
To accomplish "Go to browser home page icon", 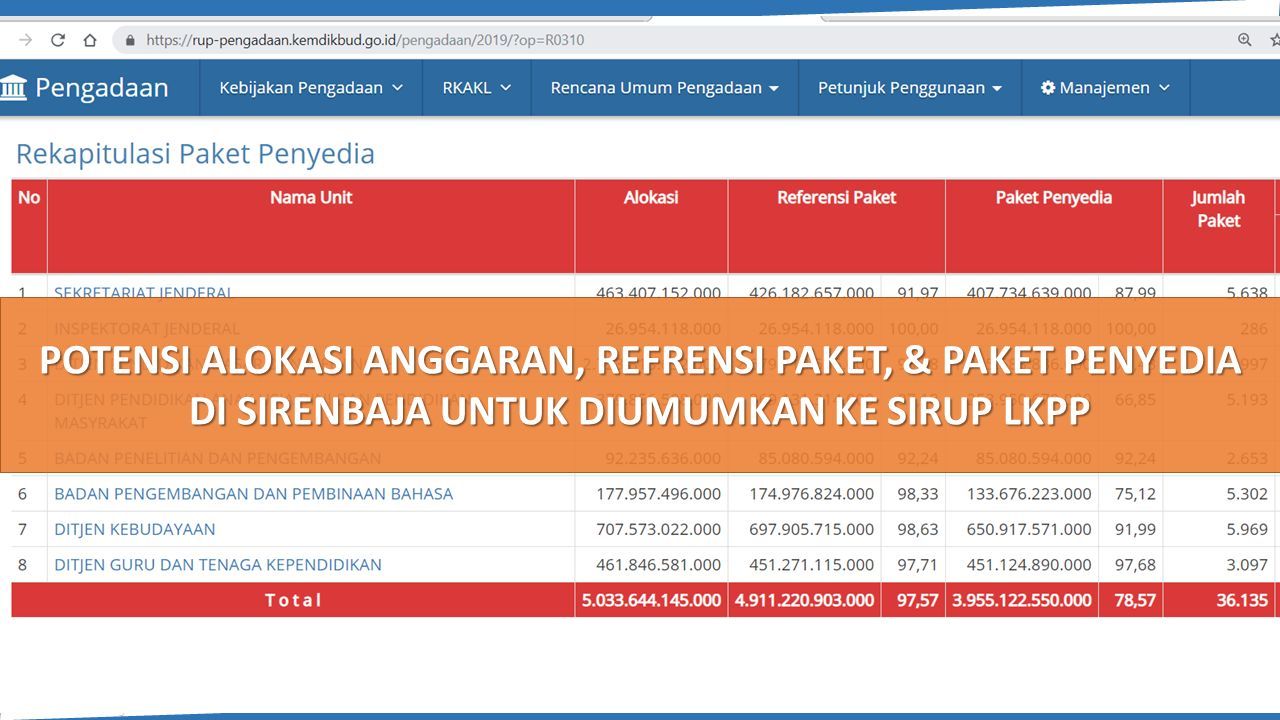I will click(x=90, y=40).
